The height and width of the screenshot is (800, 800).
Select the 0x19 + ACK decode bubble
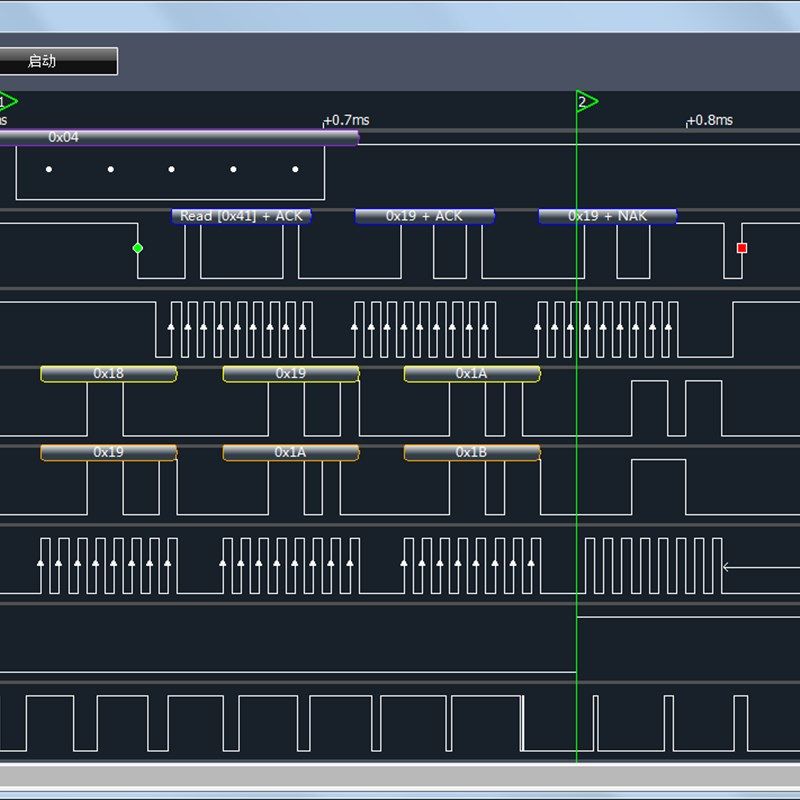tap(424, 216)
